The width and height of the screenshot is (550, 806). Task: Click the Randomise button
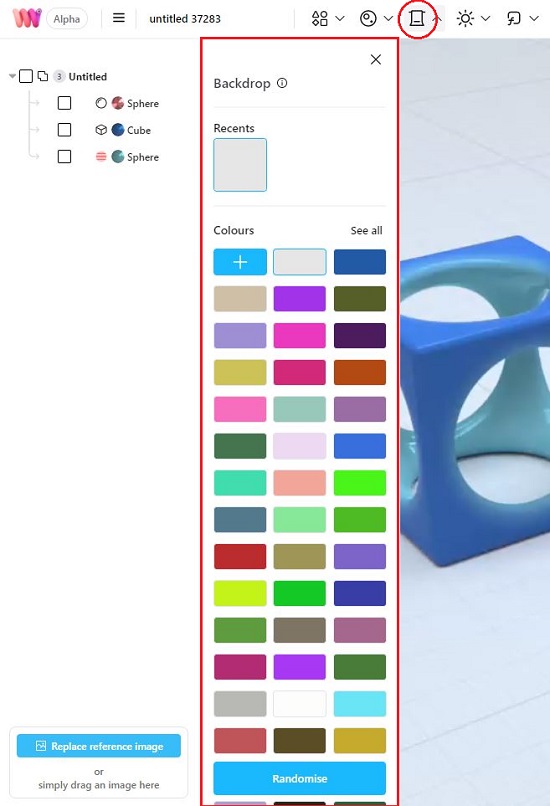click(x=300, y=778)
